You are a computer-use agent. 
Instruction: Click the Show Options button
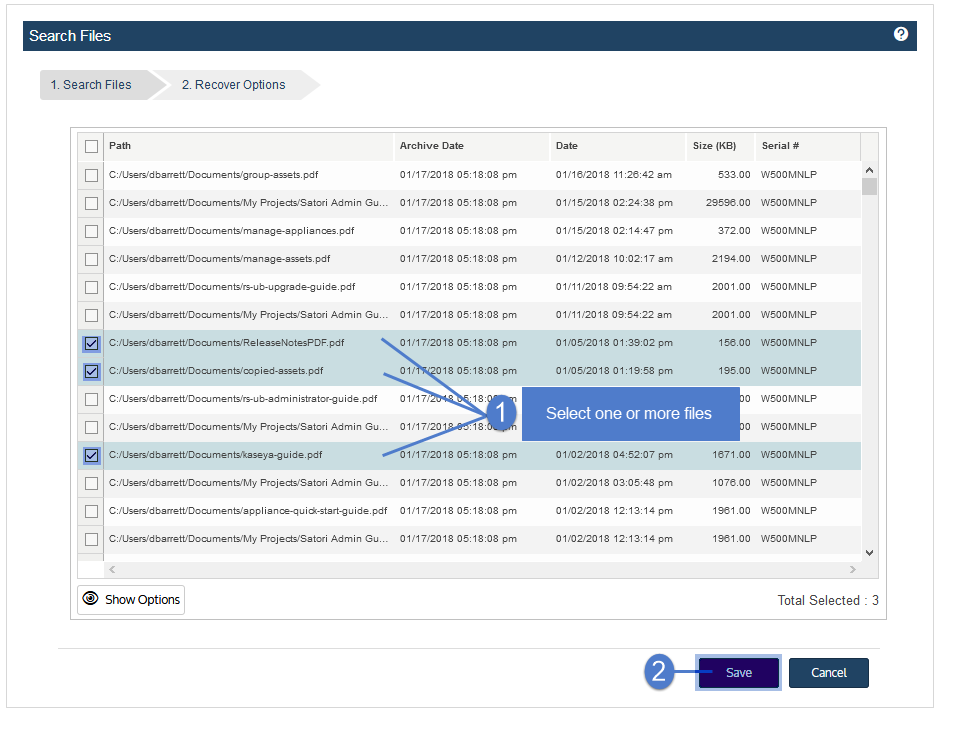coord(131,599)
